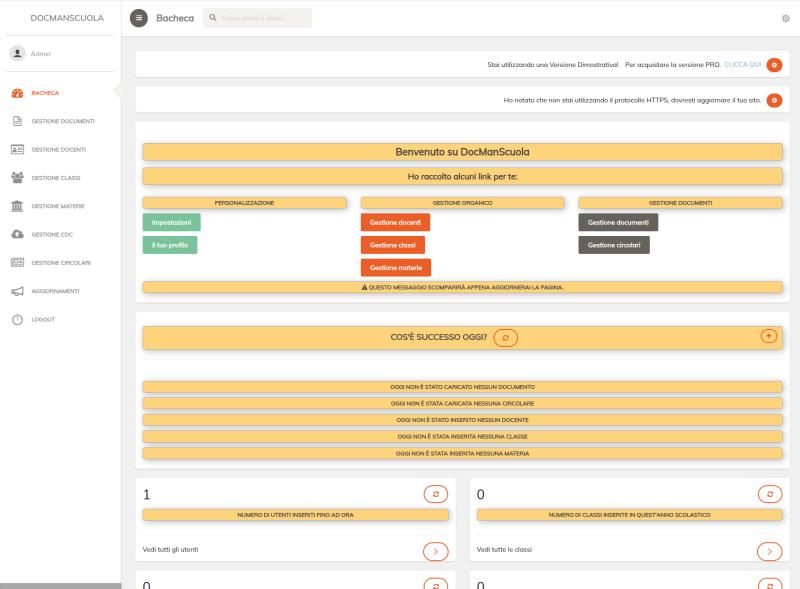Open the settings gear icon at top right
The width and height of the screenshot is (800, 589).
click(785, 18)
